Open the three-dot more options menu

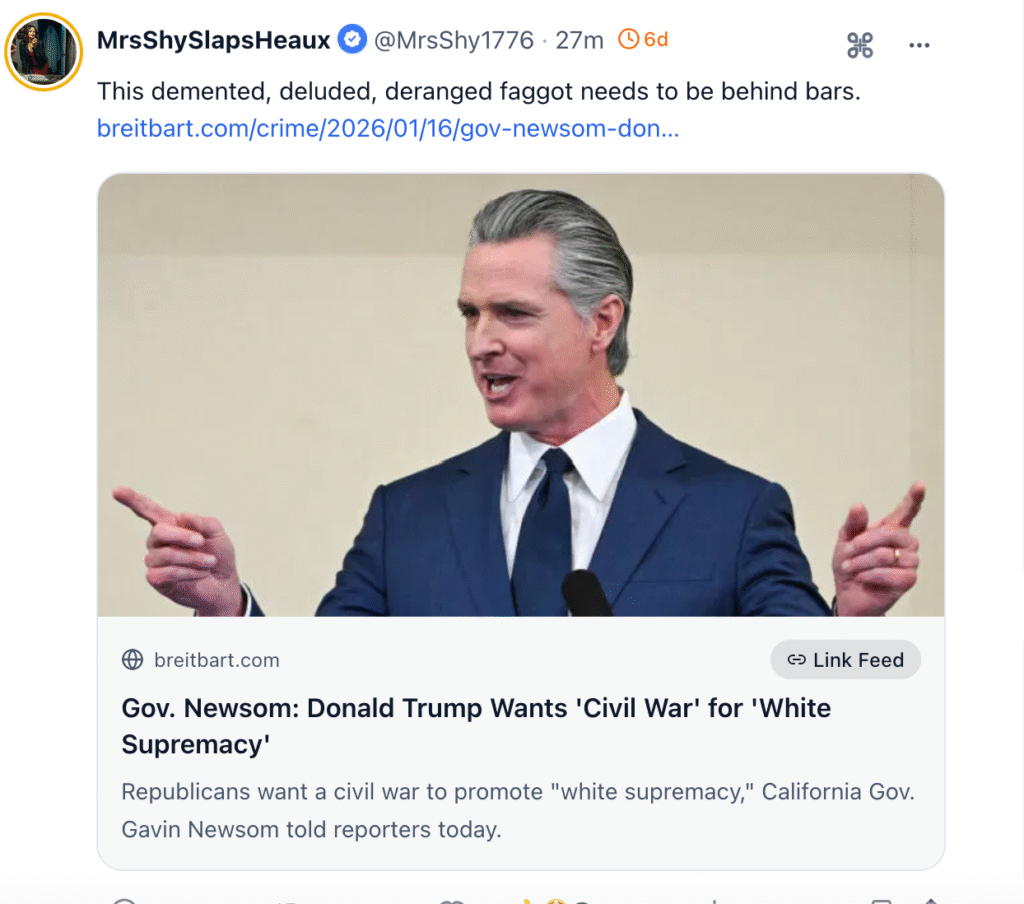pyautogui.click(x=919, y=45)
